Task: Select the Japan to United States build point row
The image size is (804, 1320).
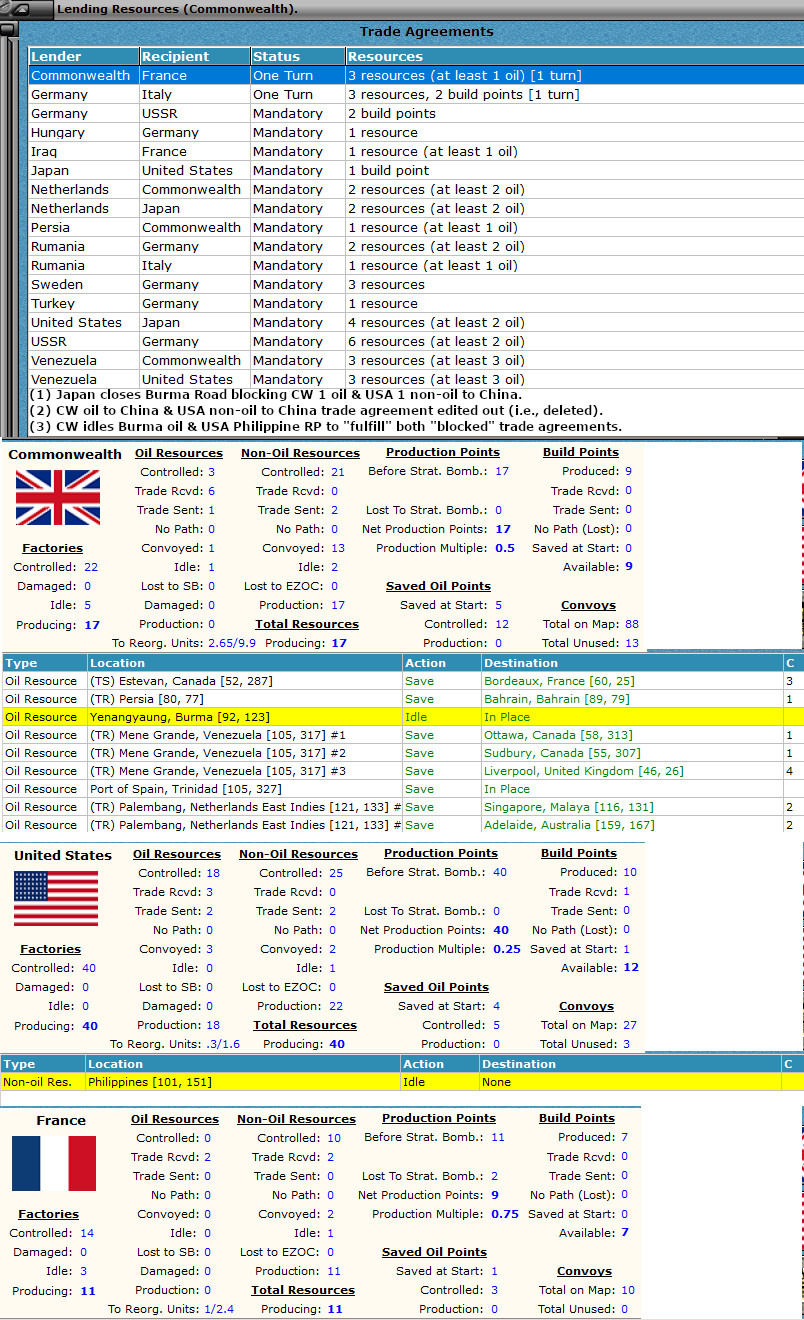Action: click(415, 170)
